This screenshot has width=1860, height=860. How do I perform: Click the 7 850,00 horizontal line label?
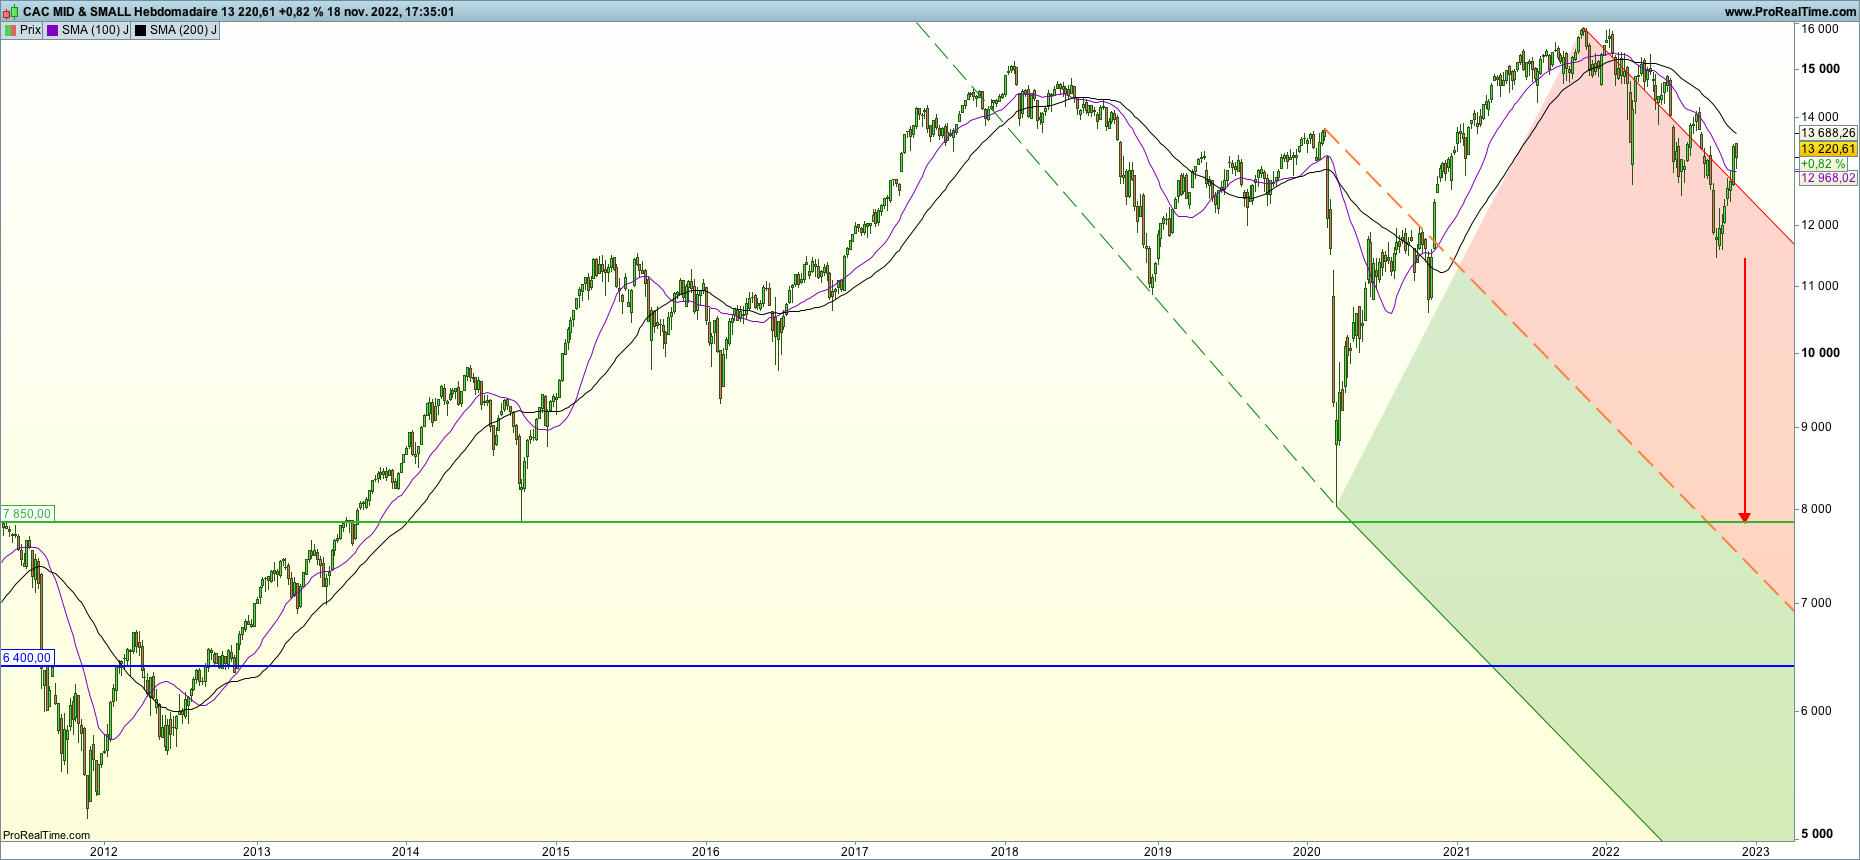click(x=27, y=514)
